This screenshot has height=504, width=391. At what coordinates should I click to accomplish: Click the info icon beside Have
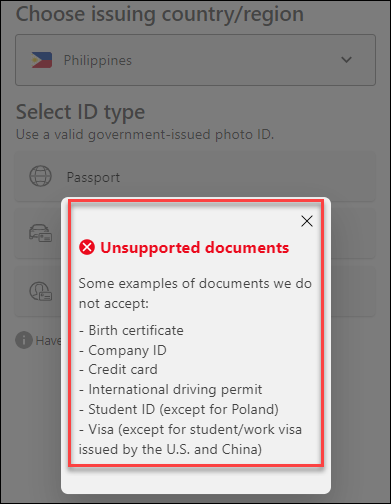click(x=24, y=340)
